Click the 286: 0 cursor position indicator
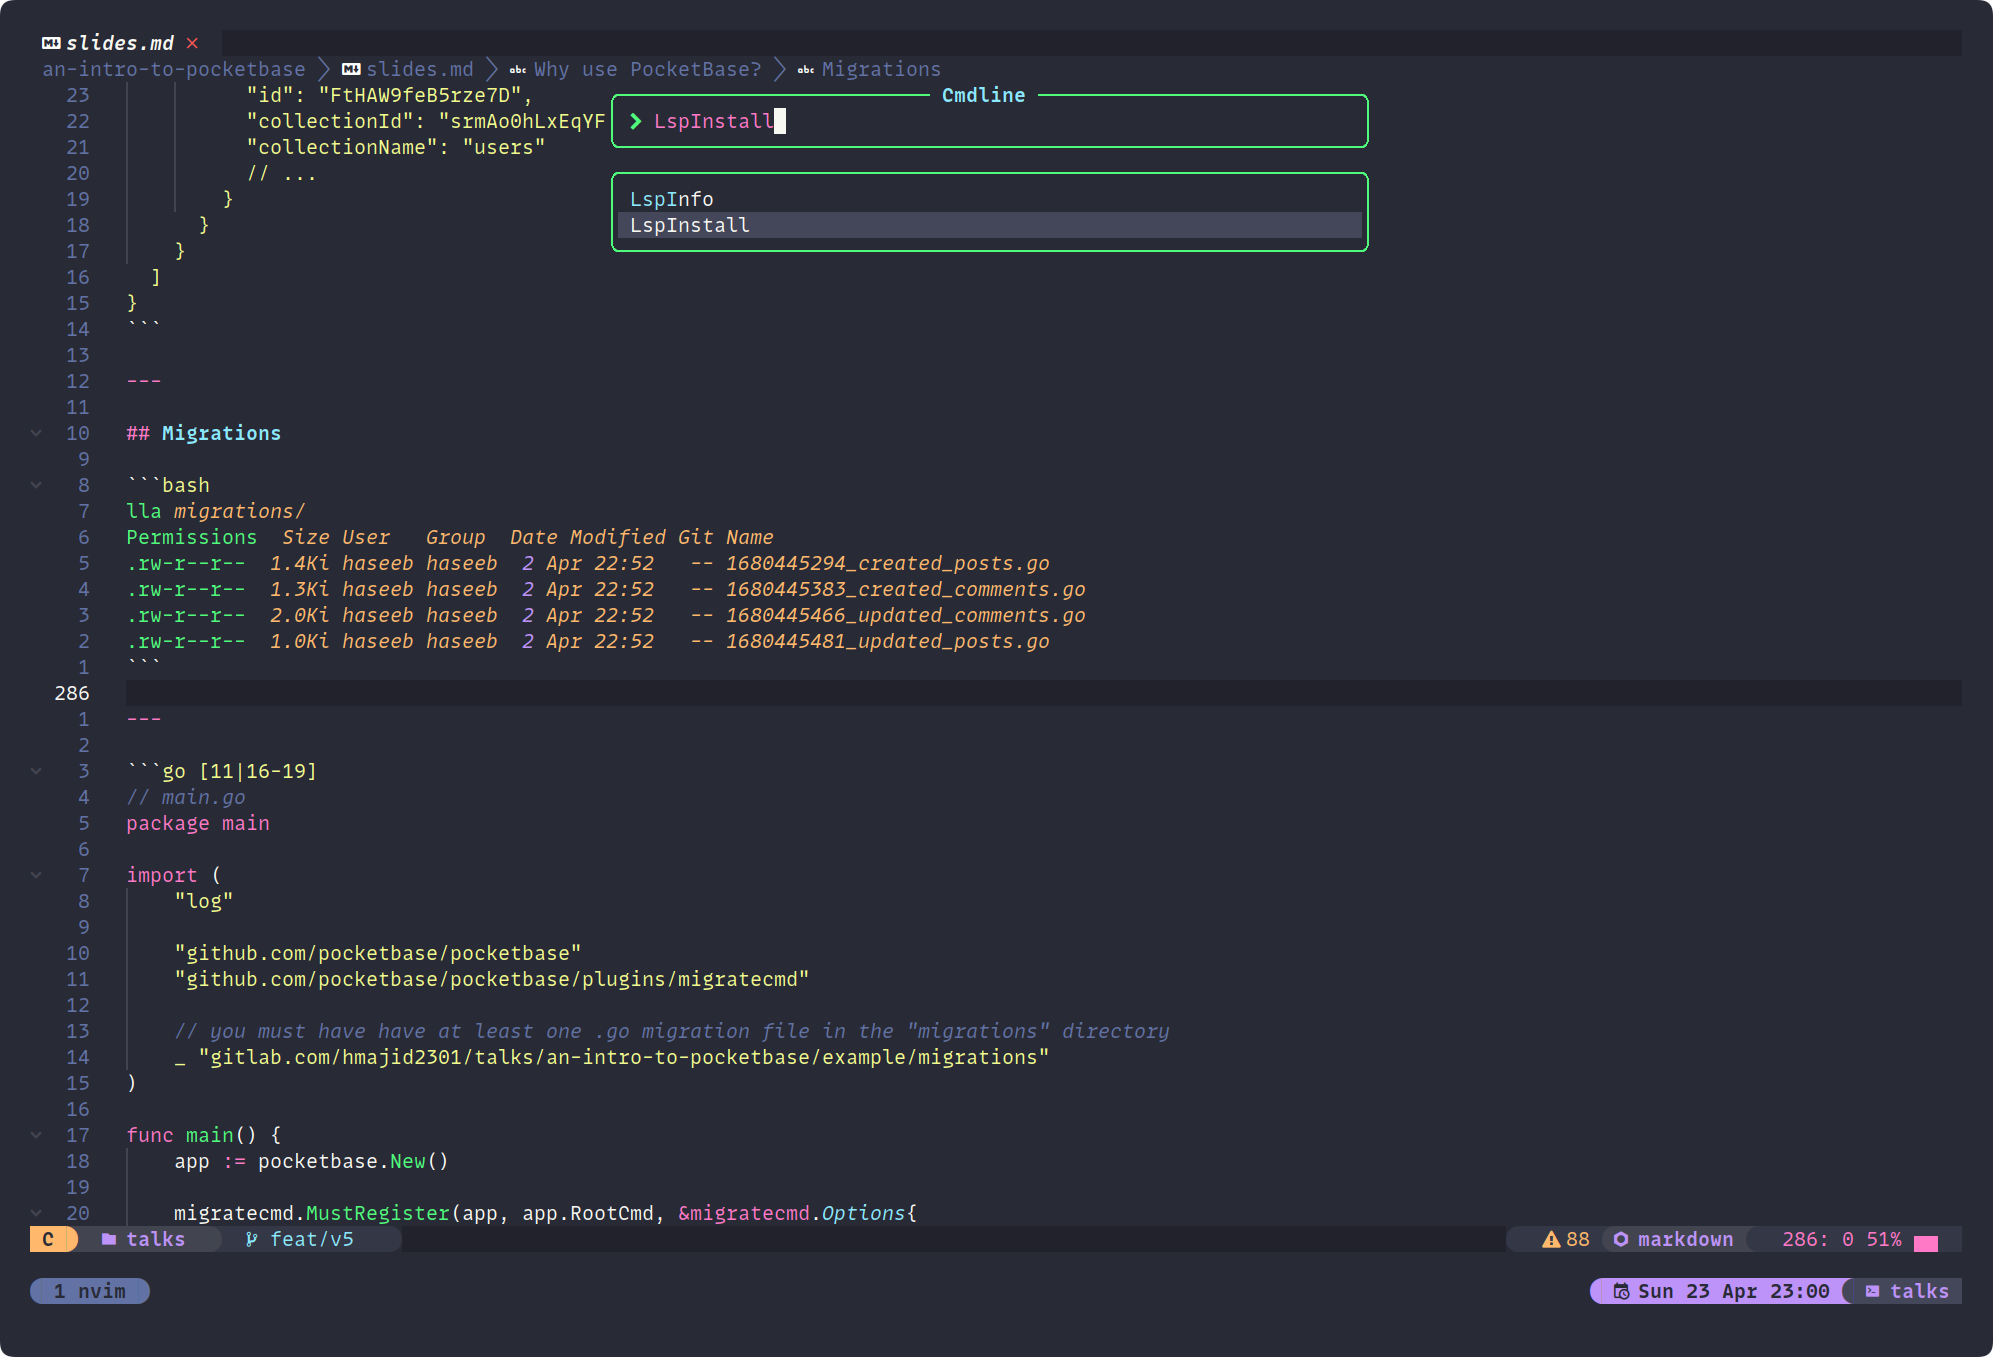The width and height of the screenshot is (1993, 1357). click(1818, 1239)
